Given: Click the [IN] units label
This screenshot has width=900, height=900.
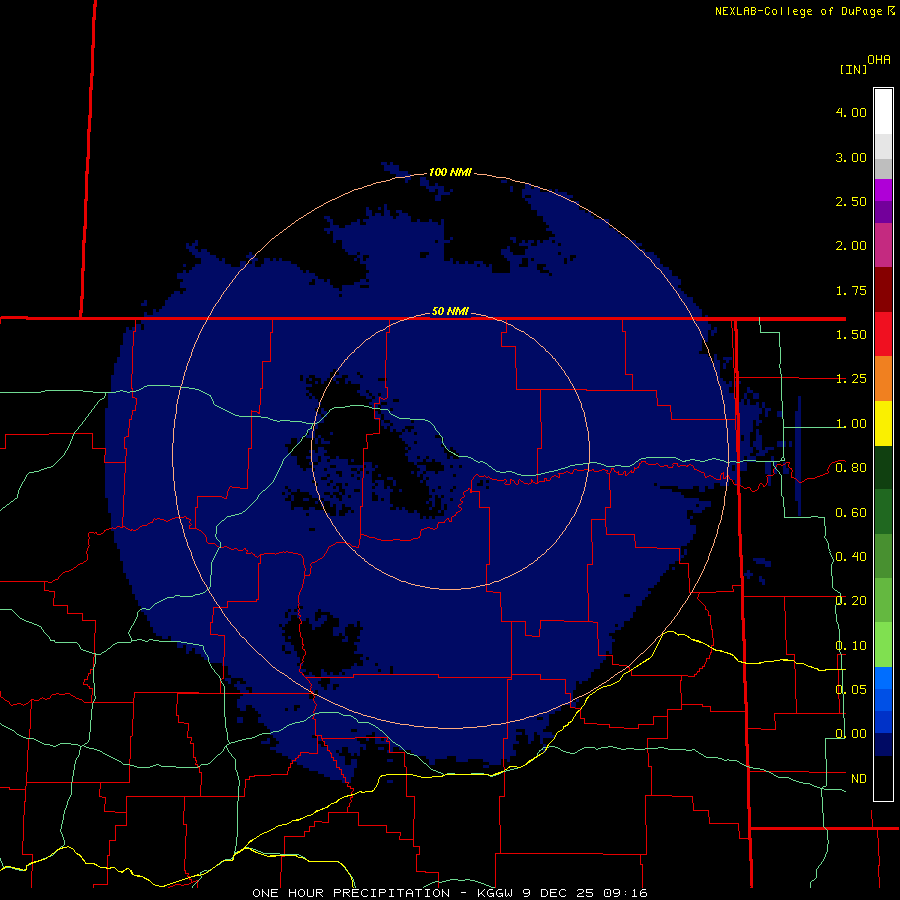Looking at the screenshot, I should coord(853,69).
